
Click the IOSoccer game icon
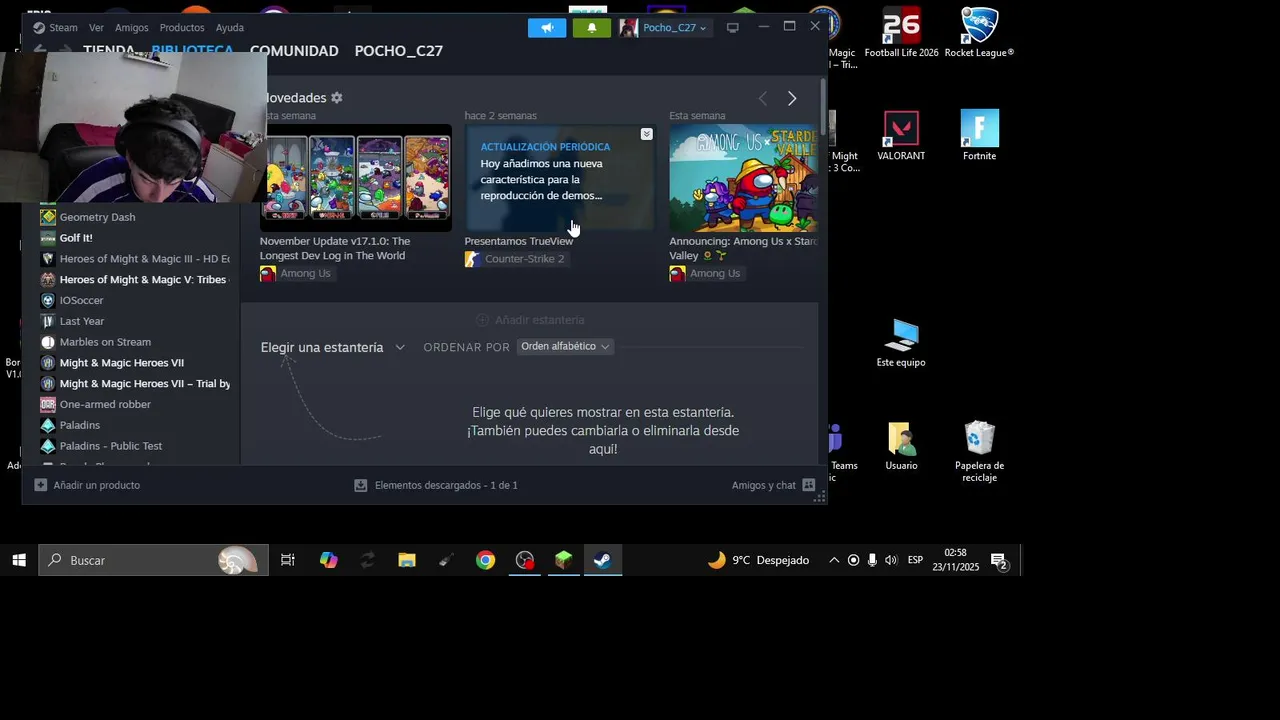click(x=47, y=301)
